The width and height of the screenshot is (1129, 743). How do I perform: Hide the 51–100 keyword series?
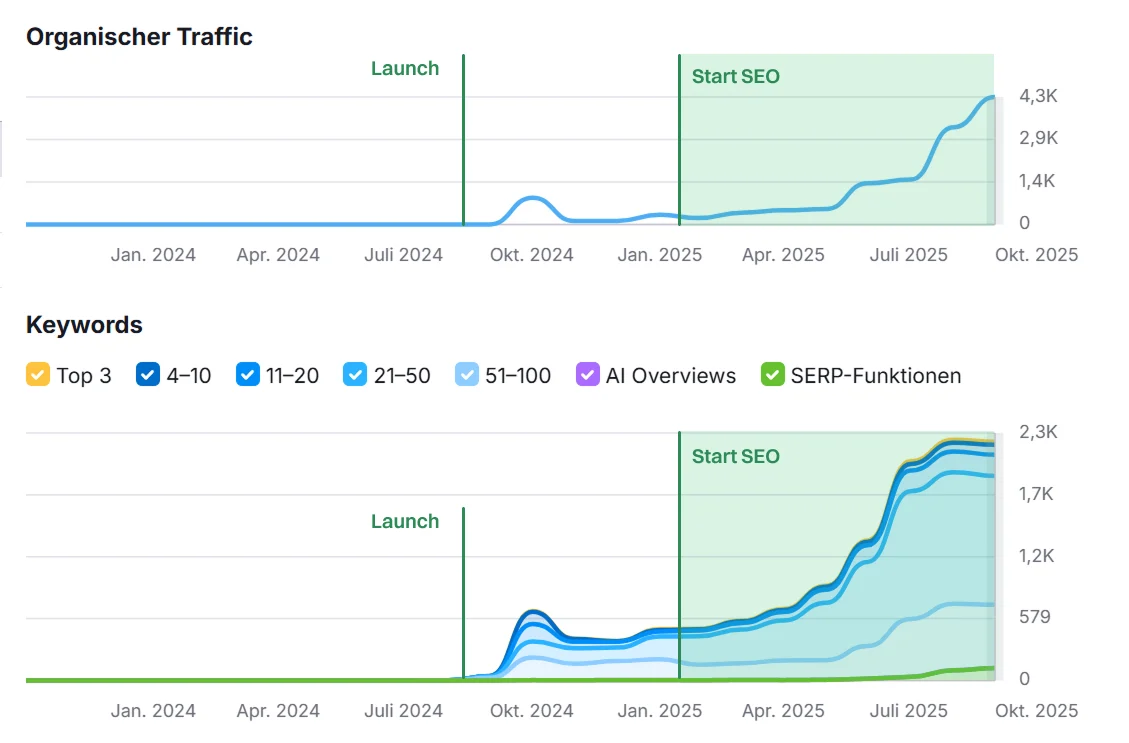(x=466, y=375)
